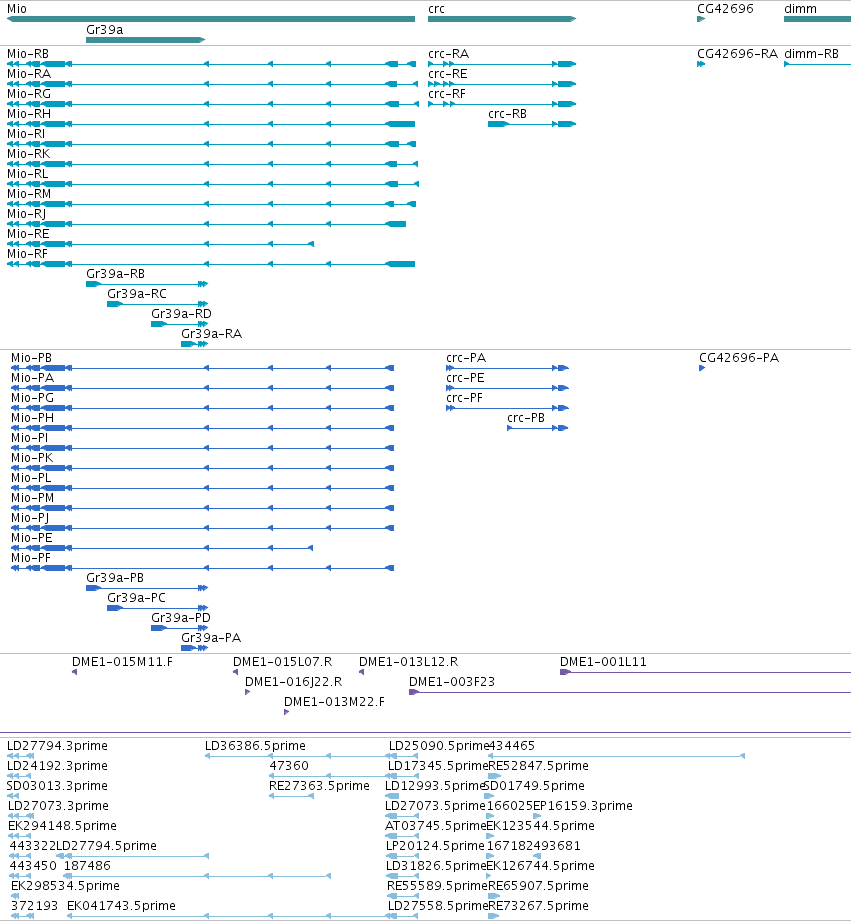Select the CG42696 gene label
This screenshot has width=851, height=921.
point(725,9)
